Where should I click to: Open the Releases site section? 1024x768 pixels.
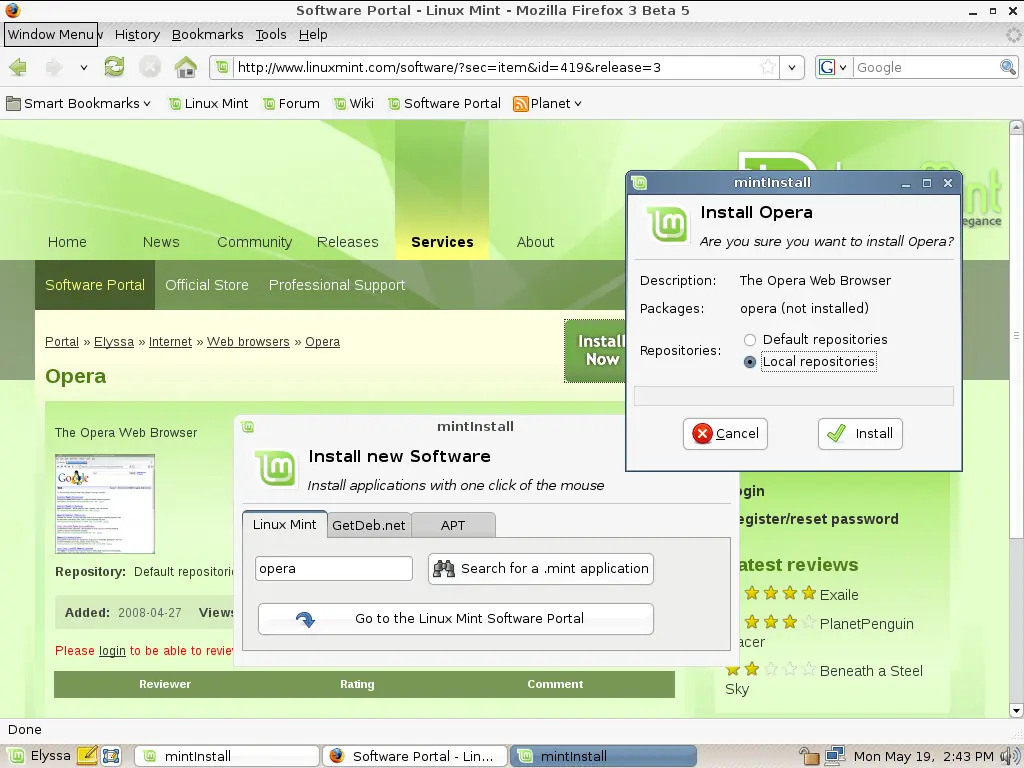tap(347, 242)
